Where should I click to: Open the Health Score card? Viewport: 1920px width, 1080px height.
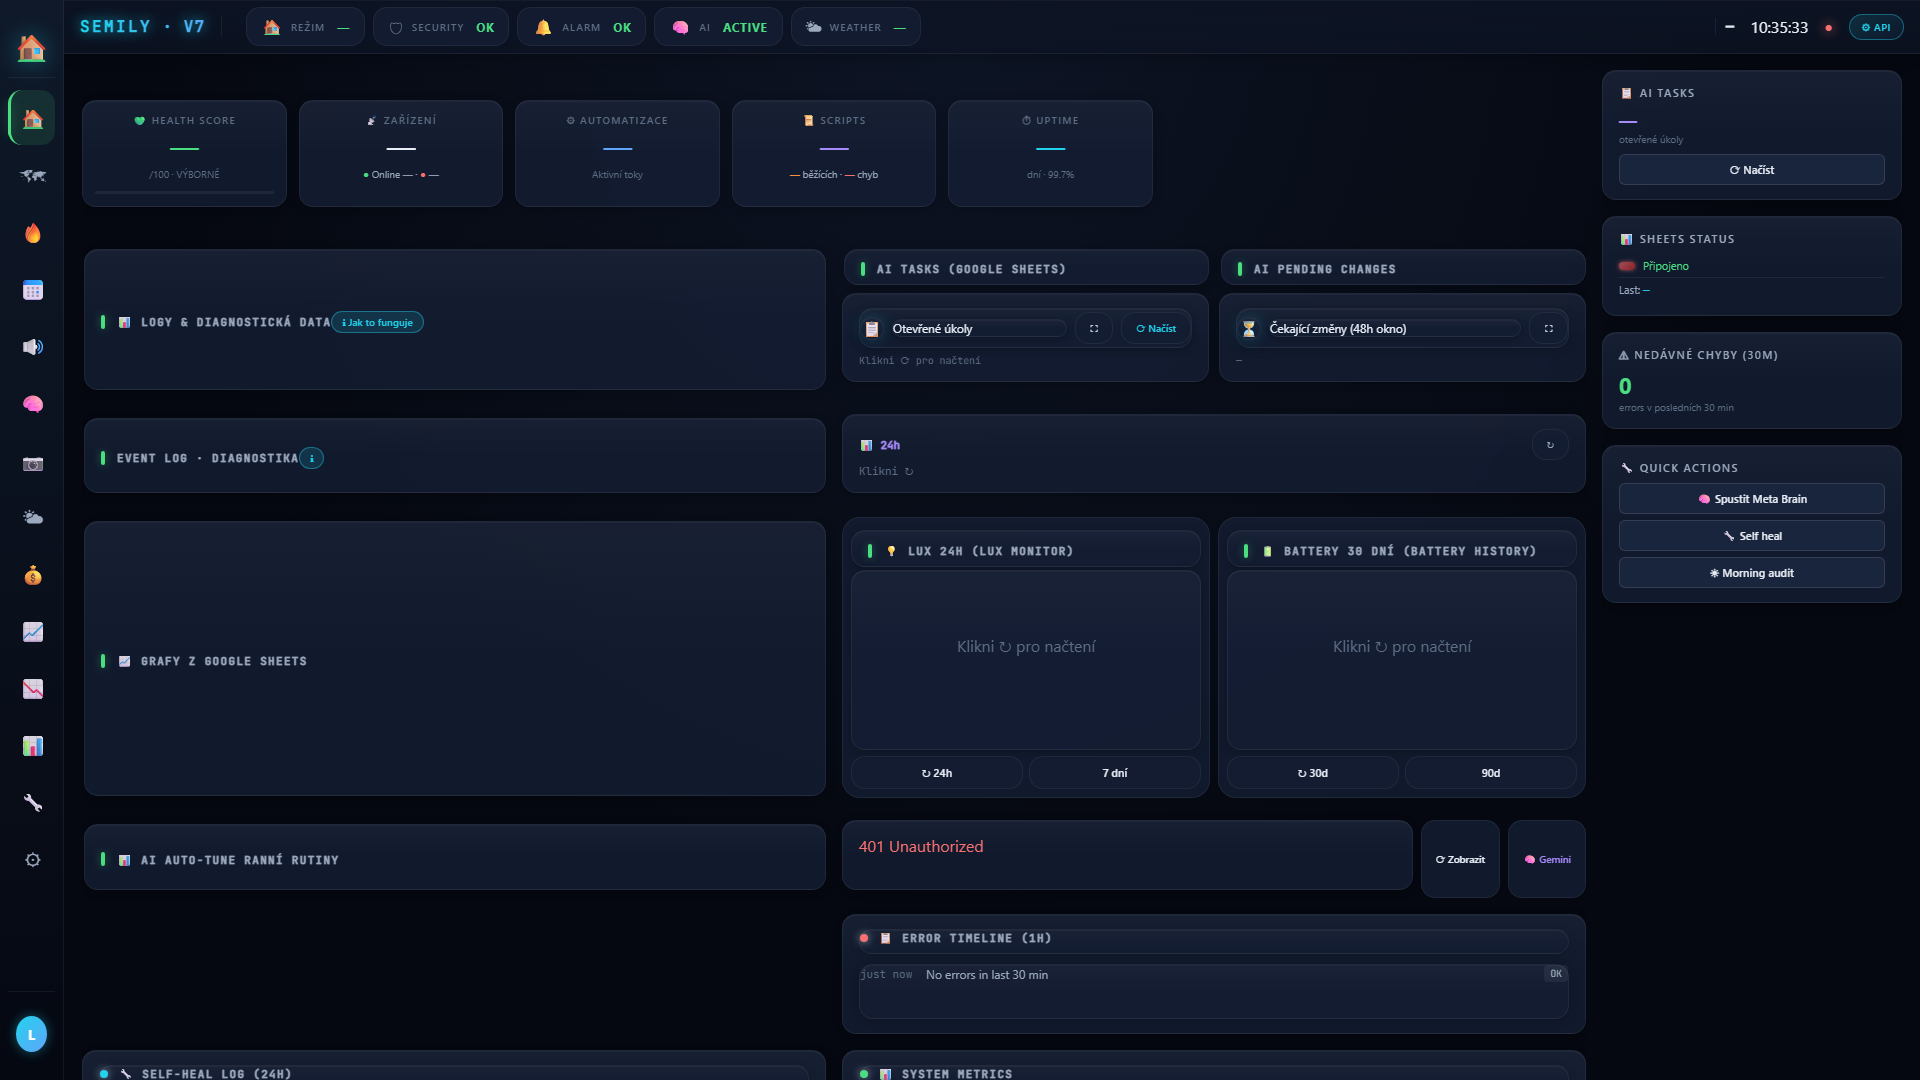184,153
